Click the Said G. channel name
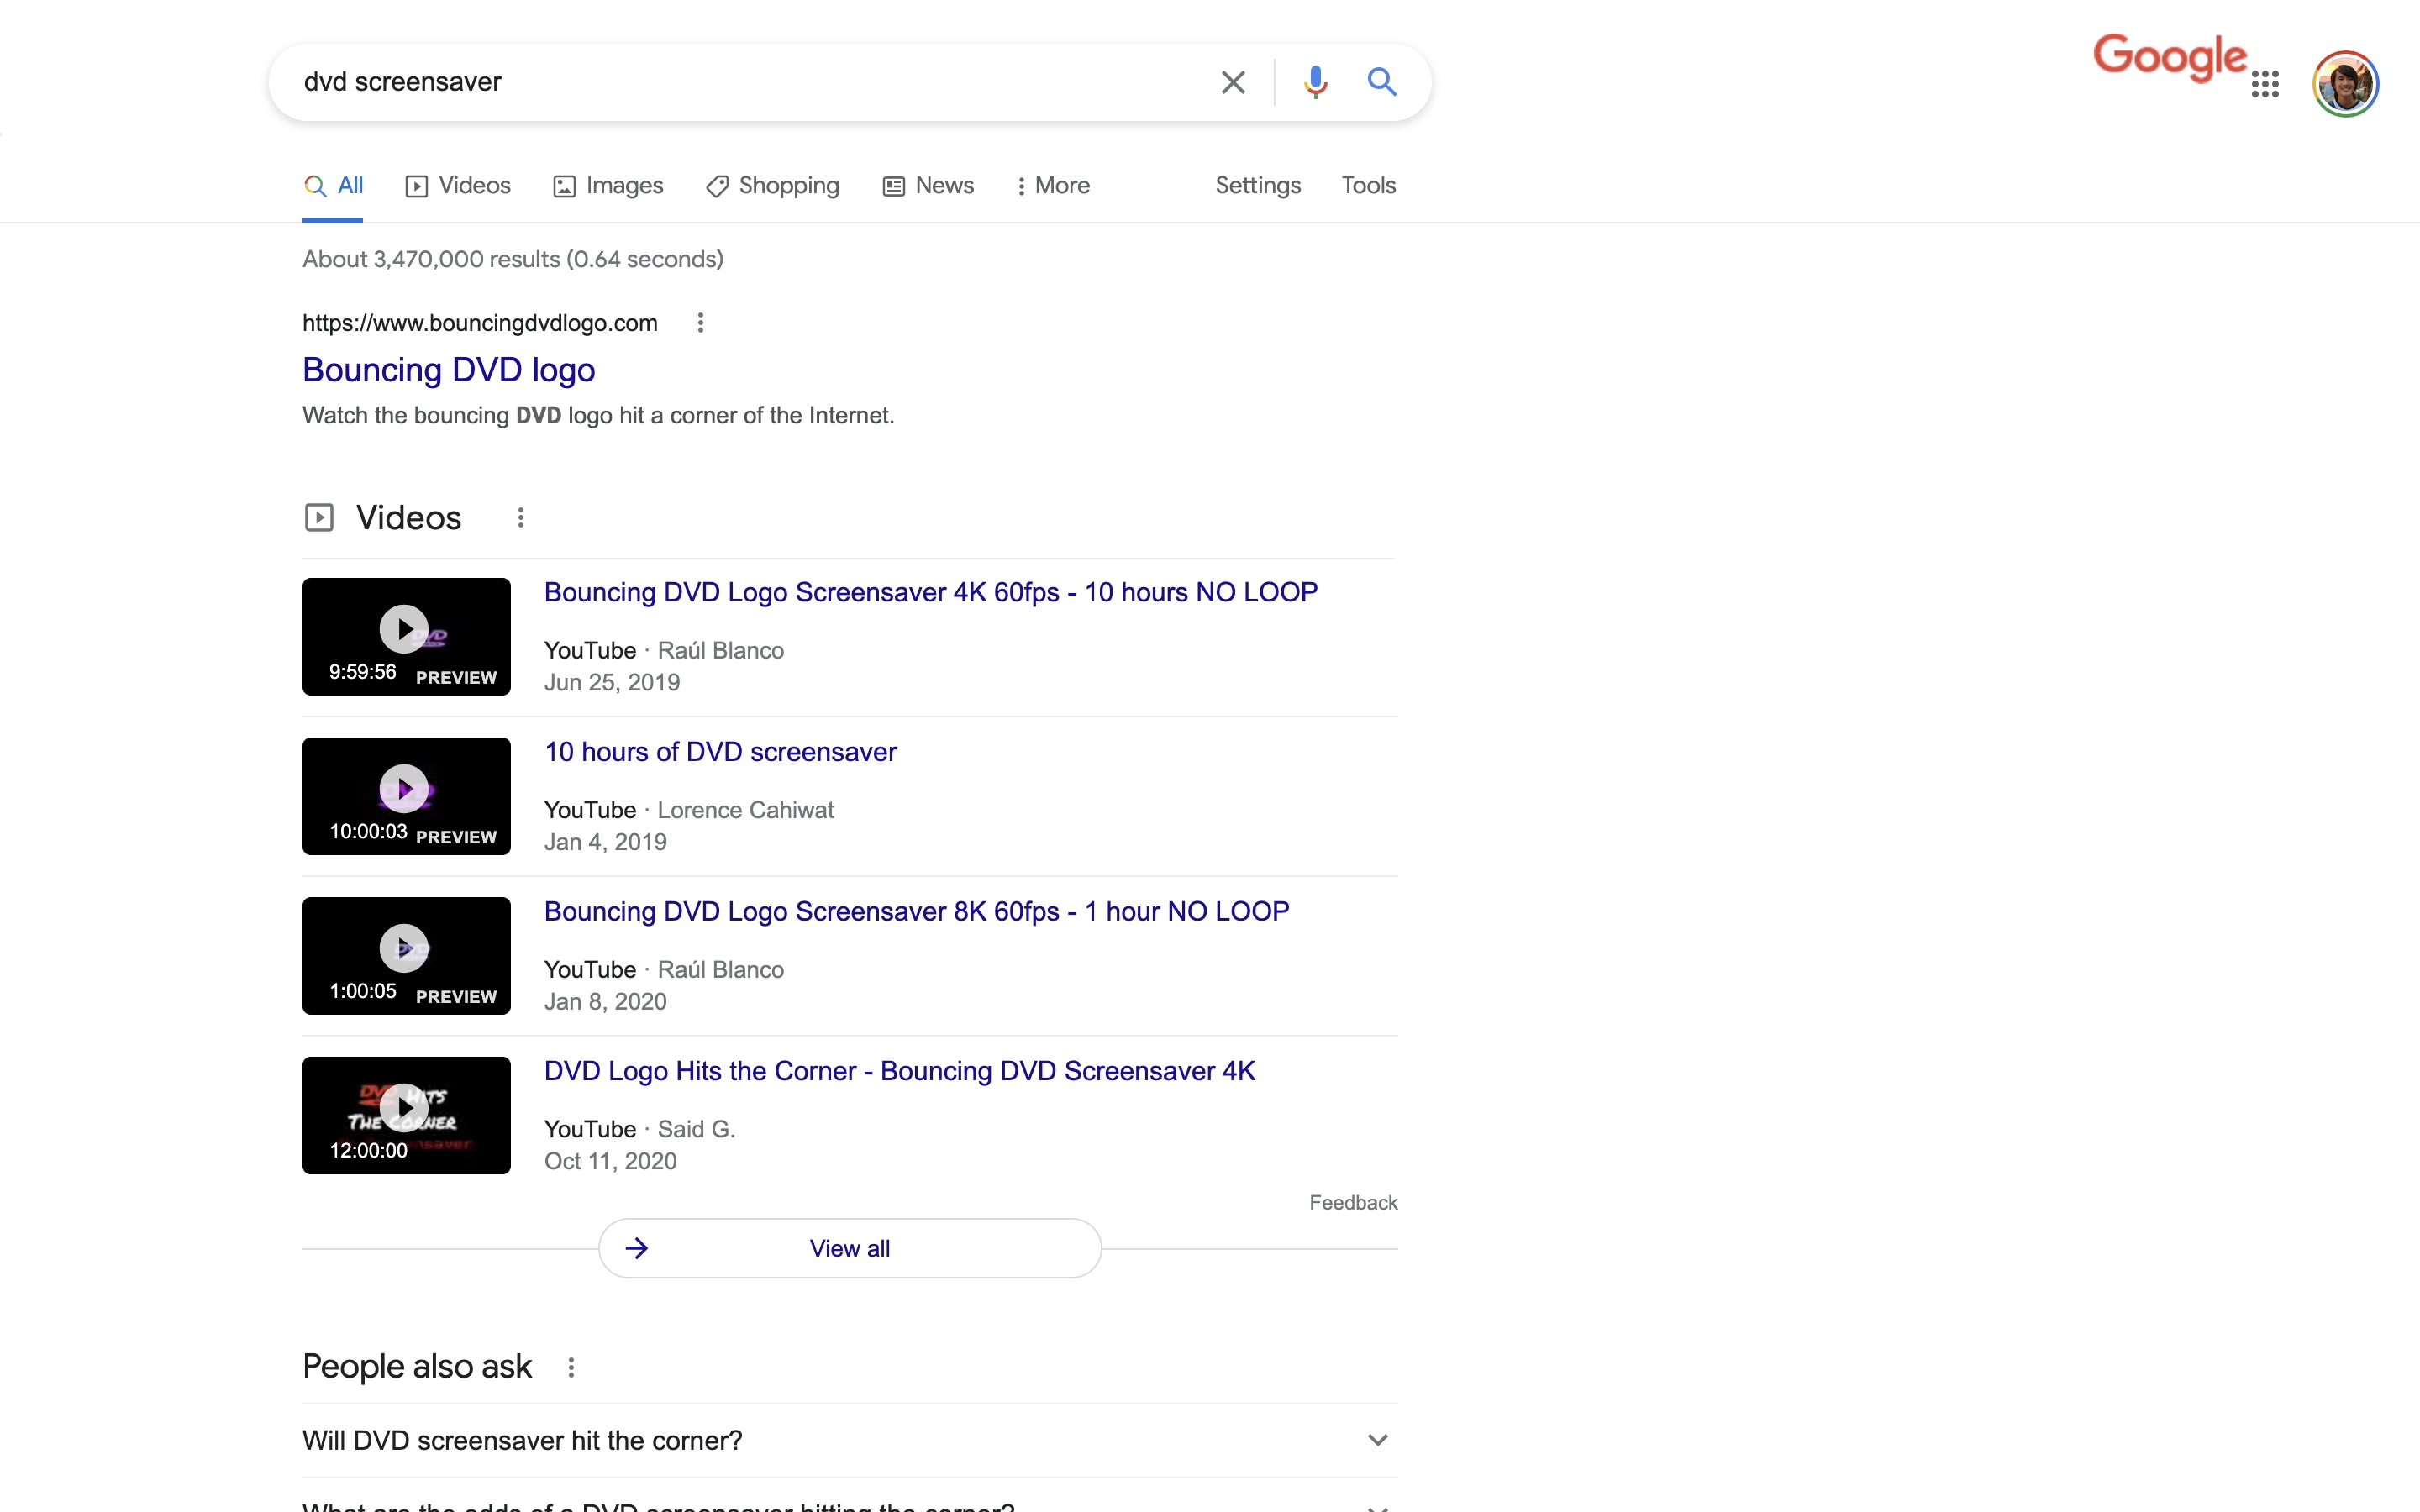The width and height of the screenshot is (2420, 1512). point(697,1129)
